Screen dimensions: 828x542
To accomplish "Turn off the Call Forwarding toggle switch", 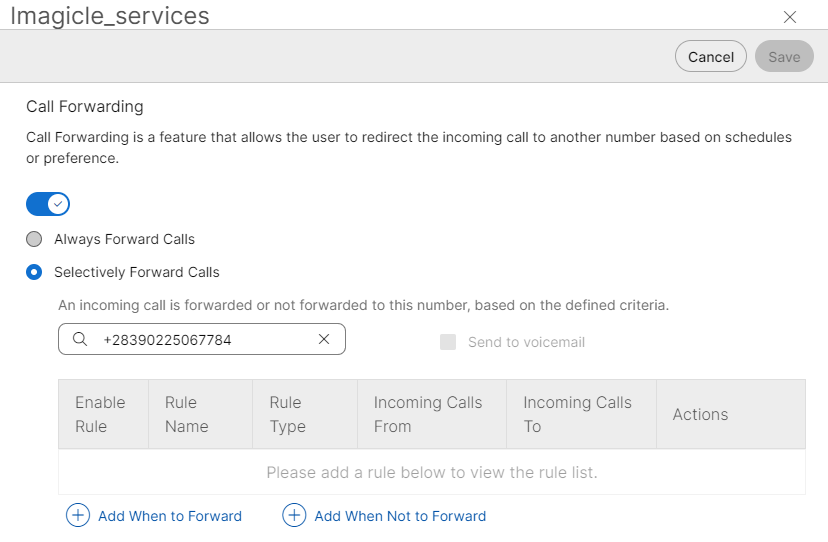I will 48,204.
